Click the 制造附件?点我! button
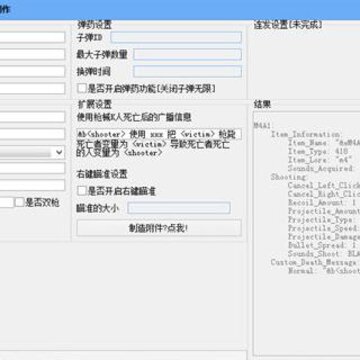The height and width of the screenshot is (360, 360). point(159,228)
